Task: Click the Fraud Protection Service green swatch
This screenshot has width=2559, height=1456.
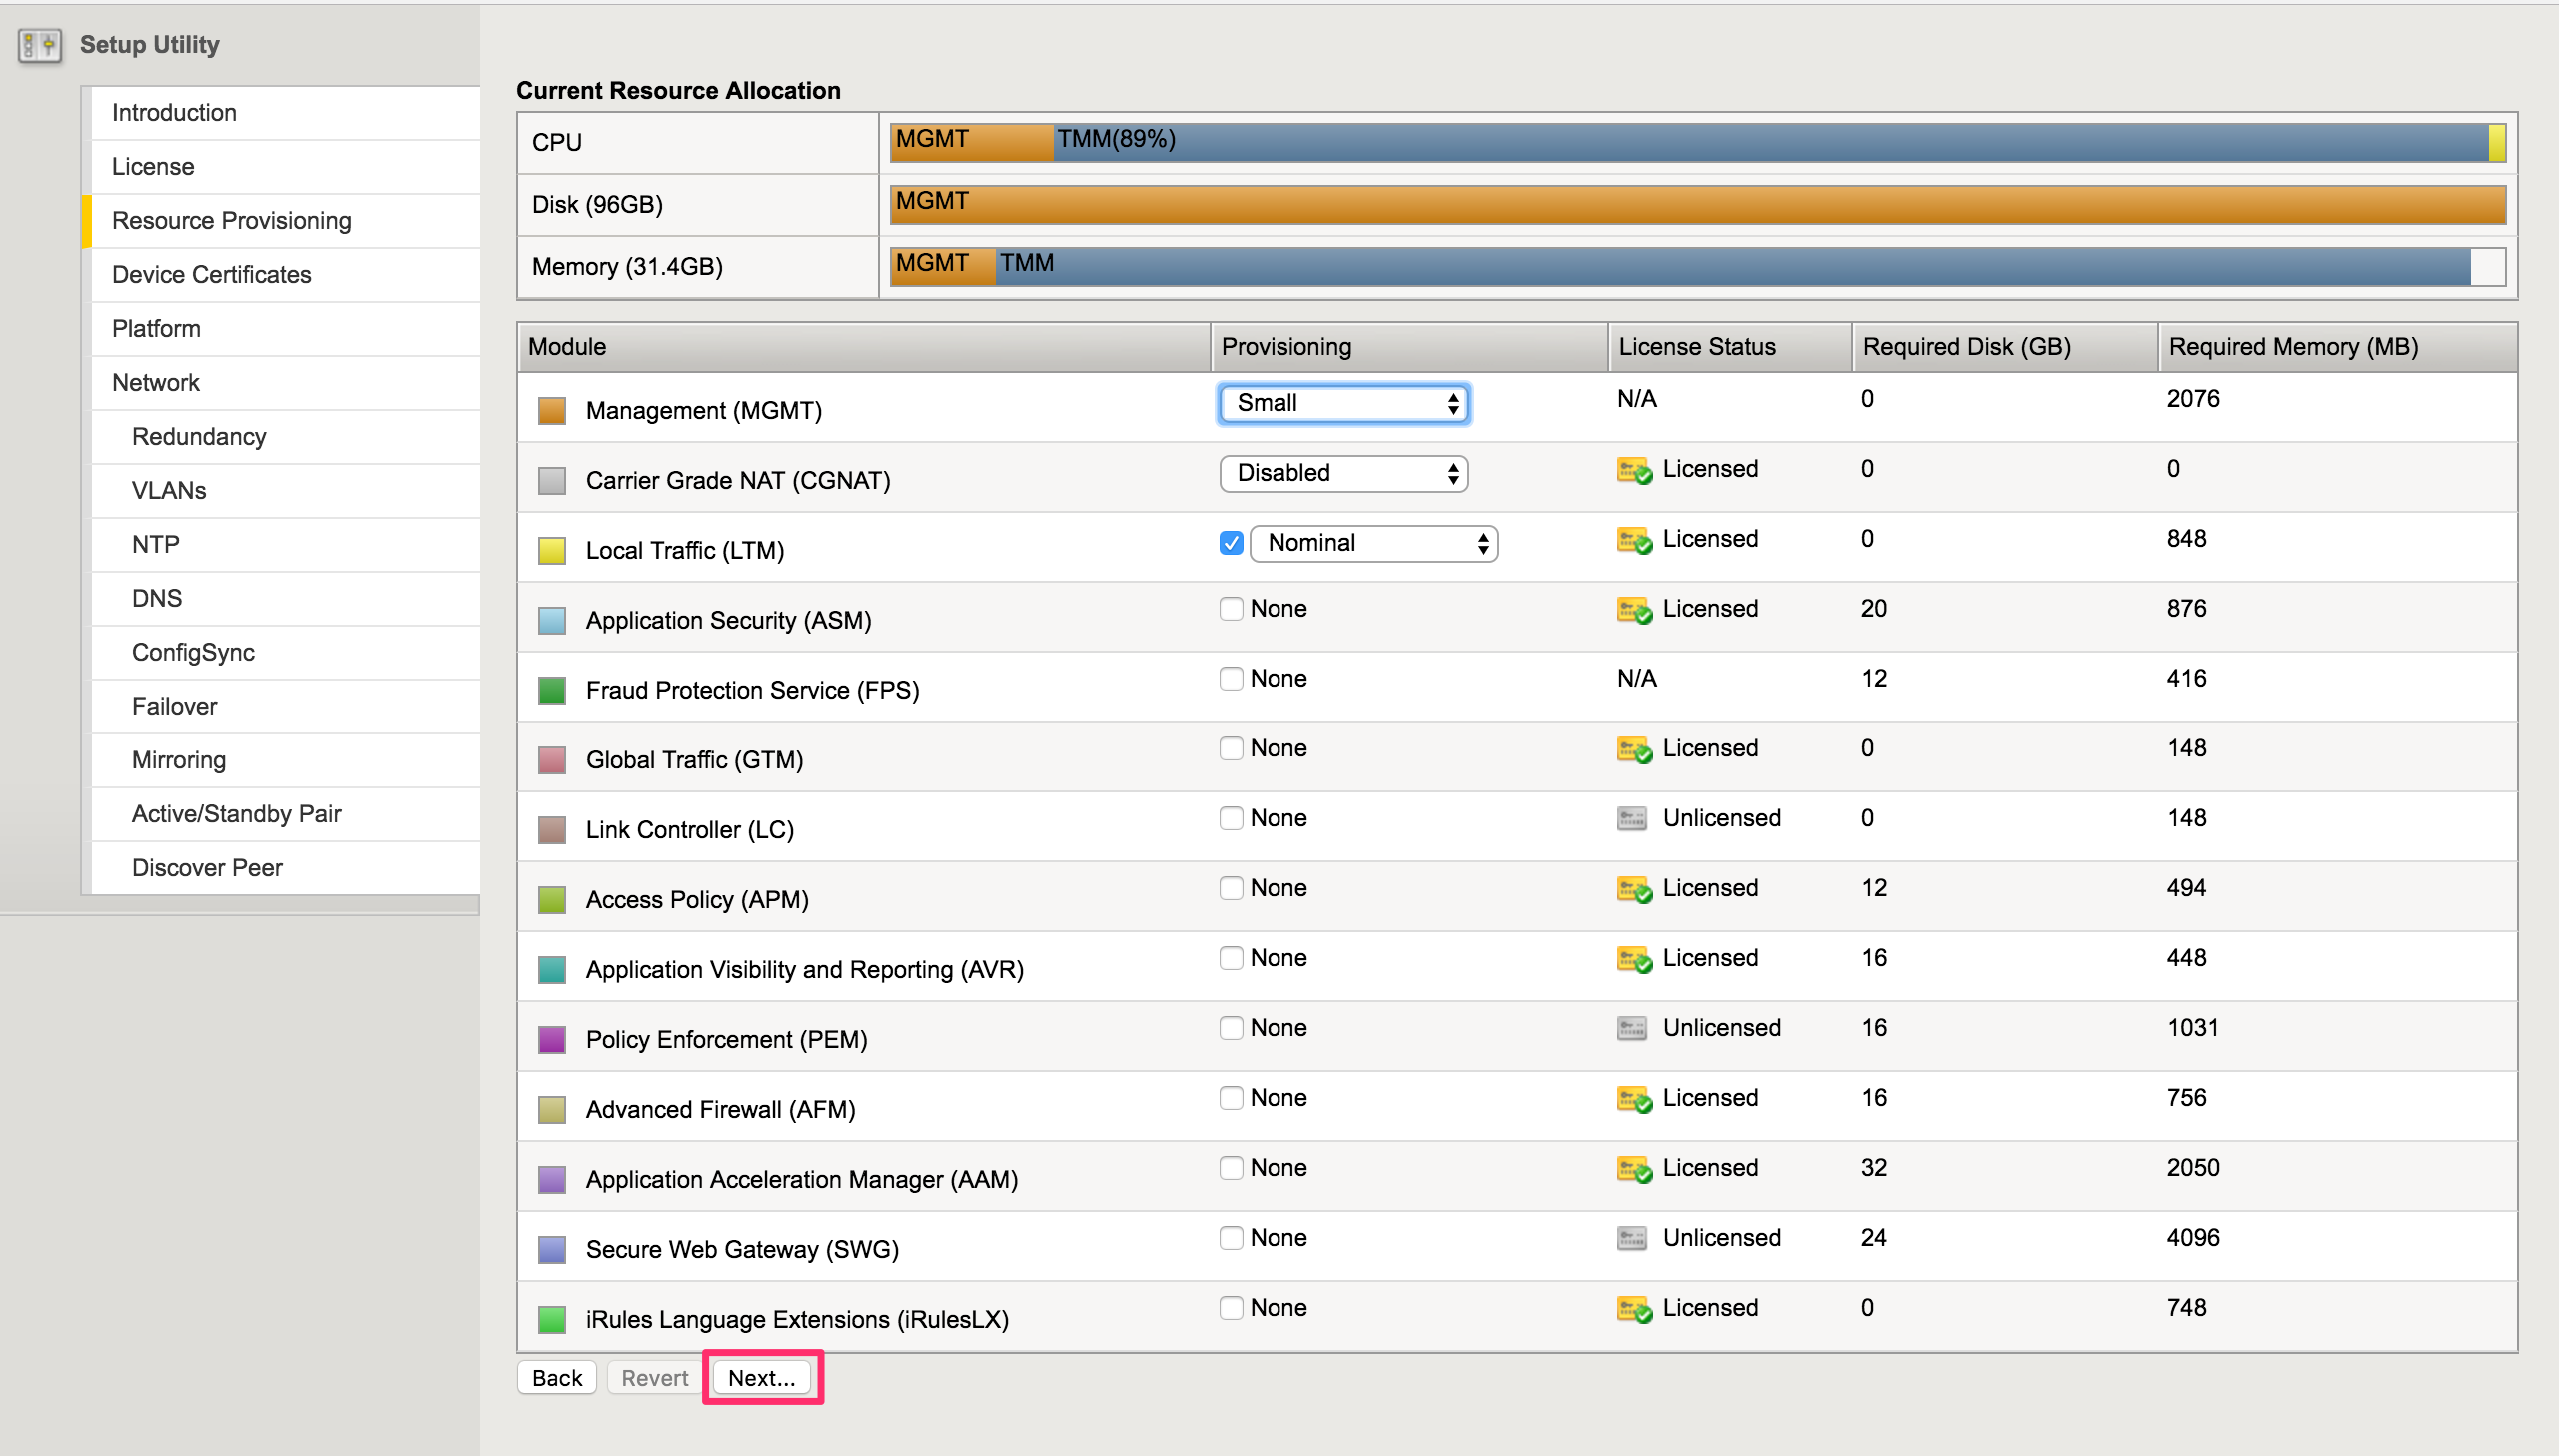Action: [552, 691]
